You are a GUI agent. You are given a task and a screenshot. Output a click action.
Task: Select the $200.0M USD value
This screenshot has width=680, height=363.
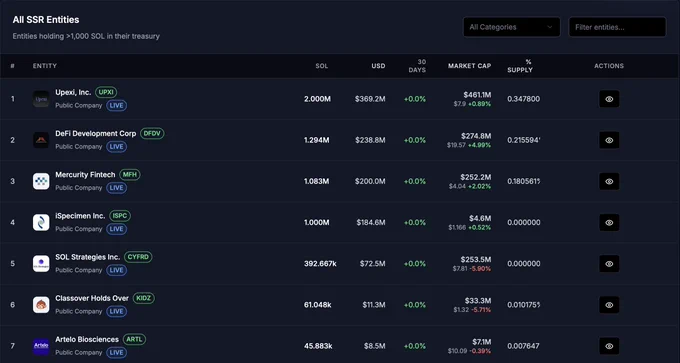pos(370,181)
